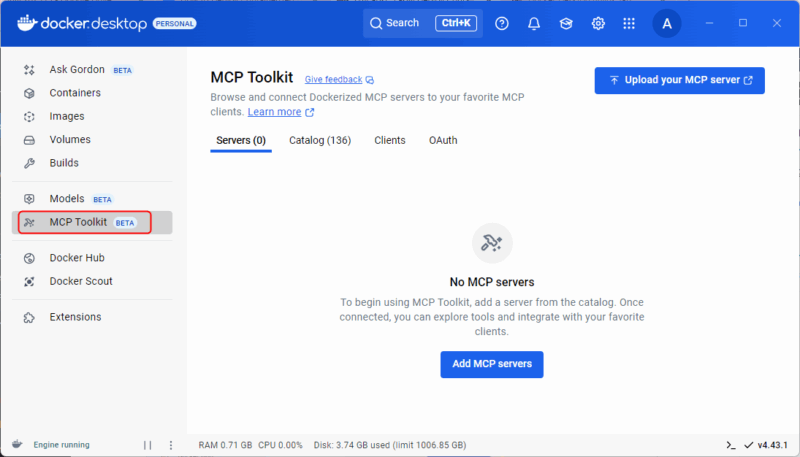Screen dimensions: 800x457
Task: Click Upload your MCP server button
Action: tap(680, 81)
